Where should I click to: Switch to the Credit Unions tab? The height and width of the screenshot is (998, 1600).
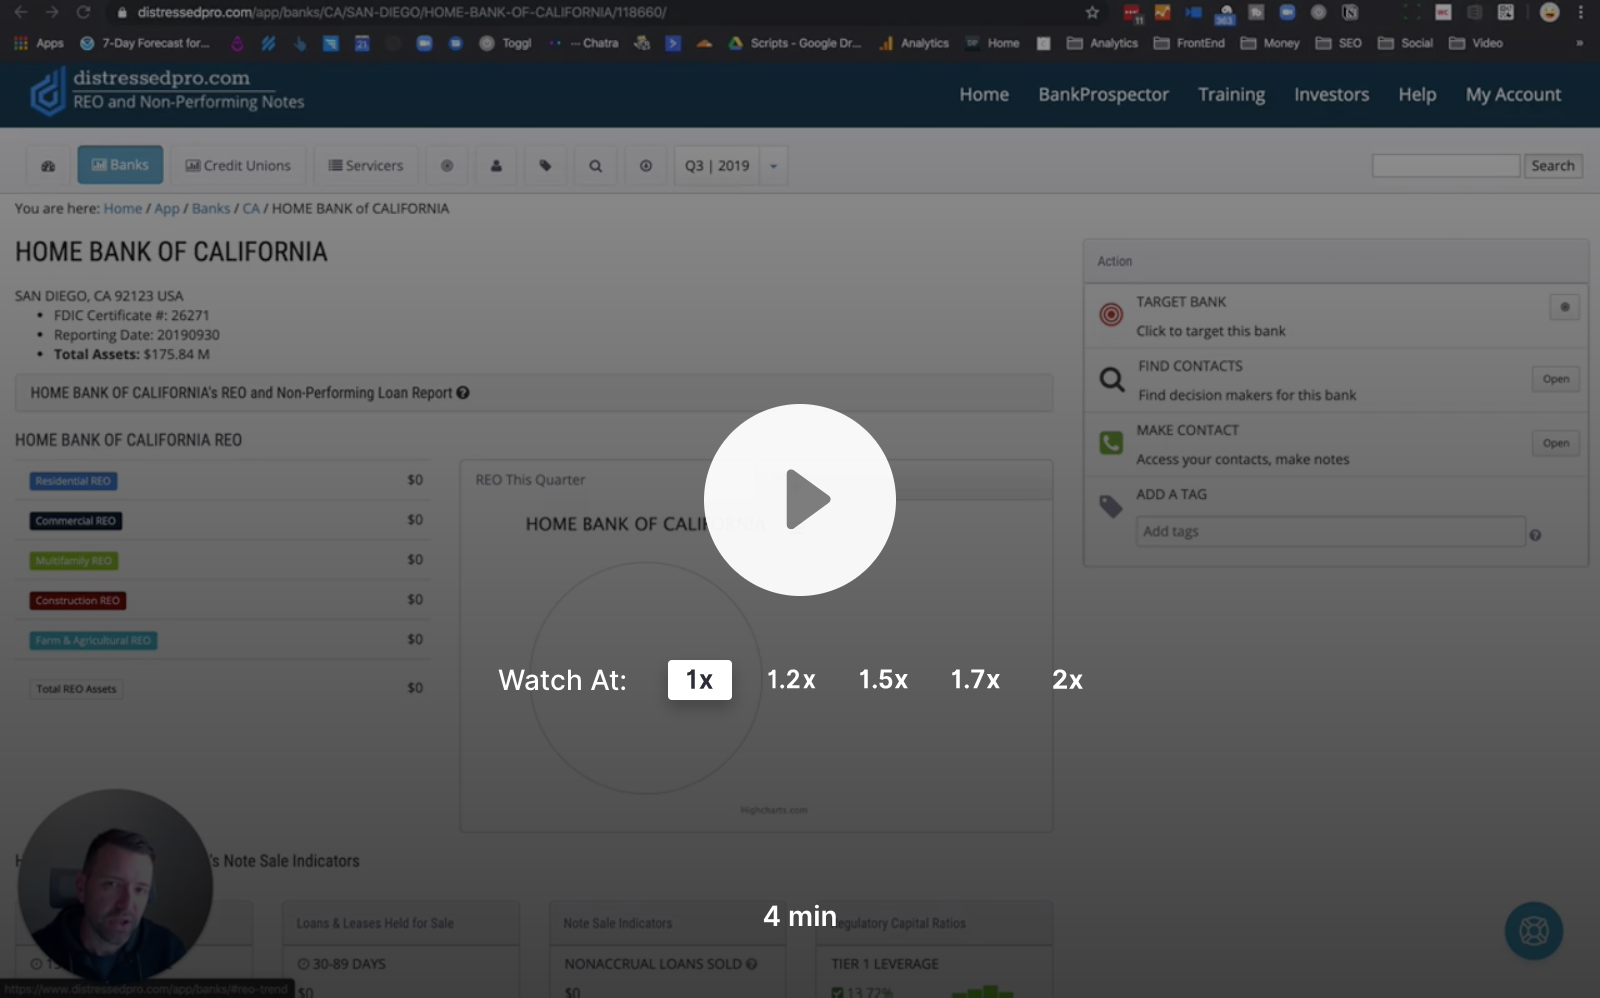click(238, 166)
